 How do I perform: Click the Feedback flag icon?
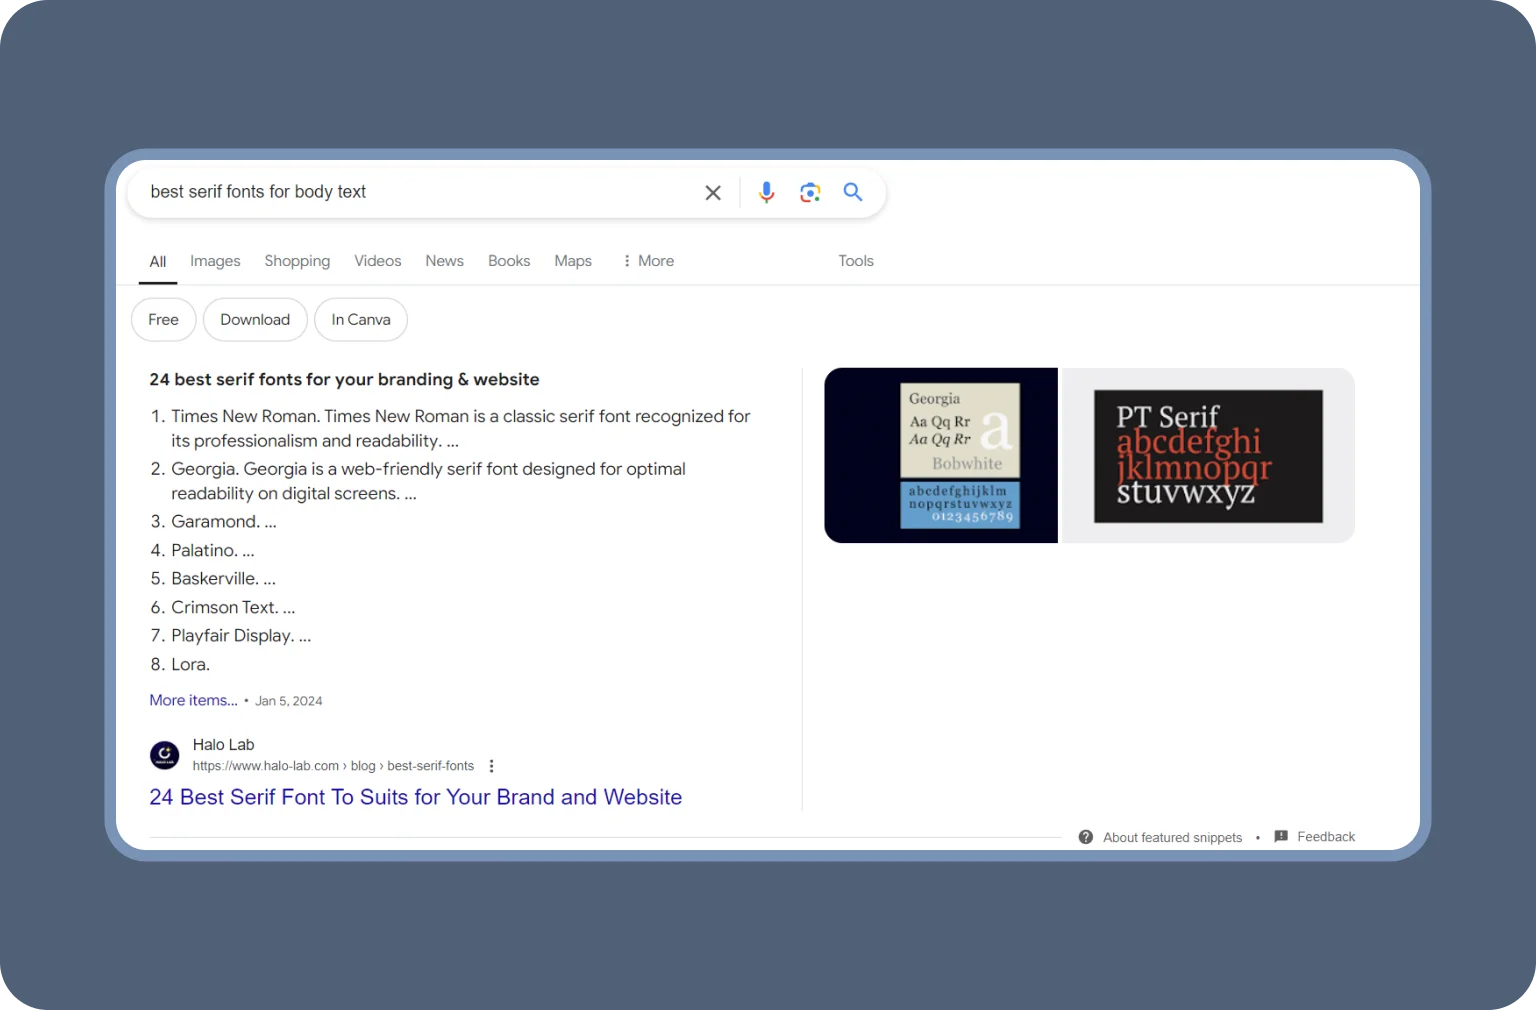point(1281,836)
